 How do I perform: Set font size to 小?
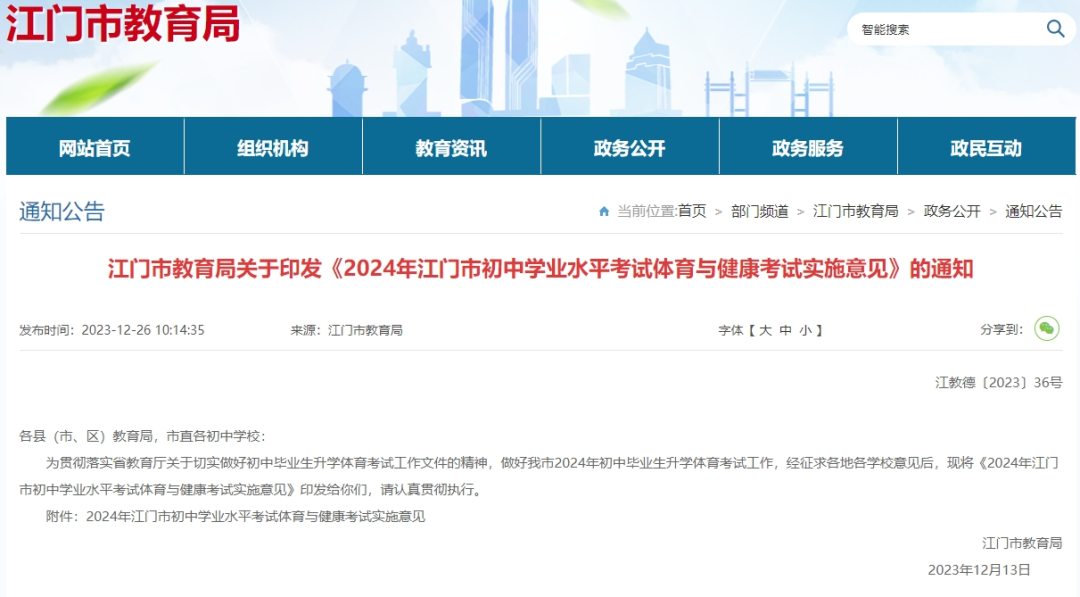(x=806, y=330)
